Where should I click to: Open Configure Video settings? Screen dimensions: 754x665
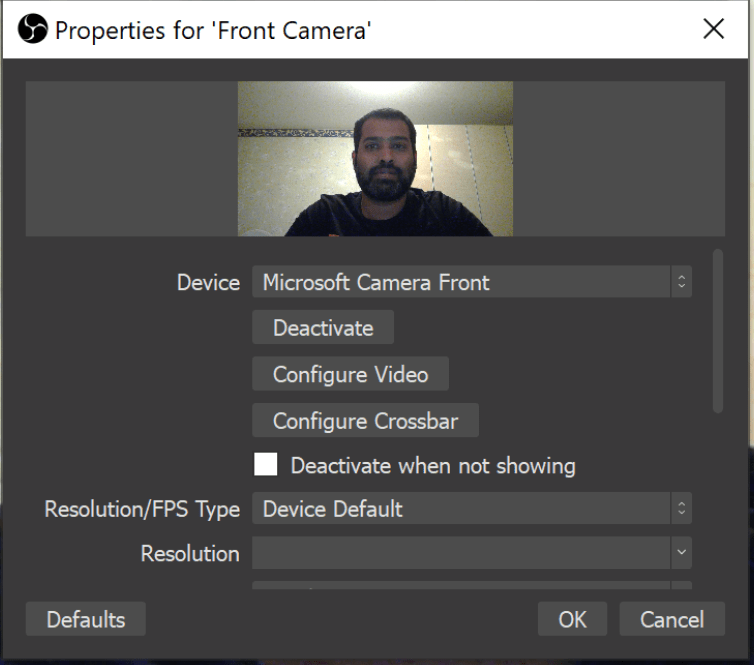click(350, 374)
